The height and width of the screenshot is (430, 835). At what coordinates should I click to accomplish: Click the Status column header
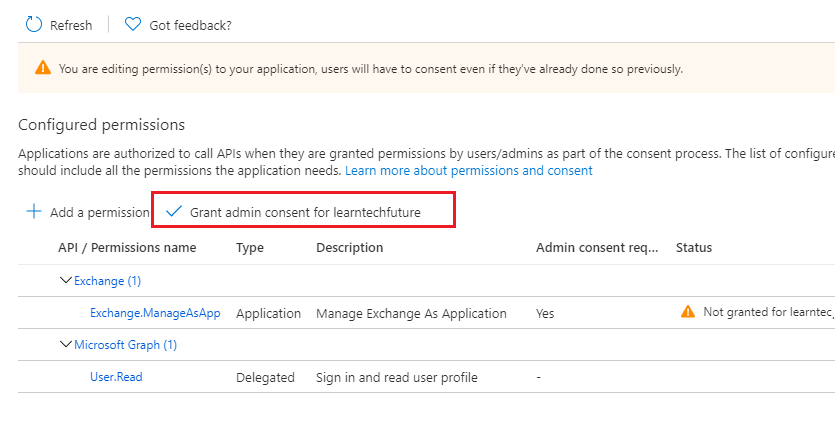coord(694,247)
